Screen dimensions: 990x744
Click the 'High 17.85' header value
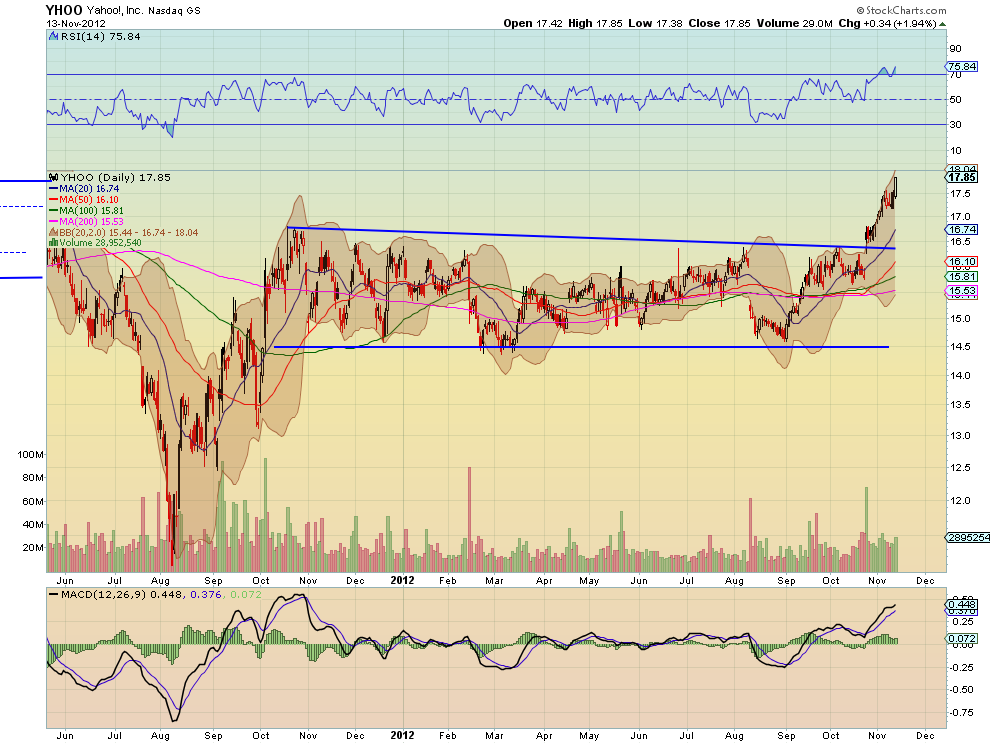click(595, 23)
